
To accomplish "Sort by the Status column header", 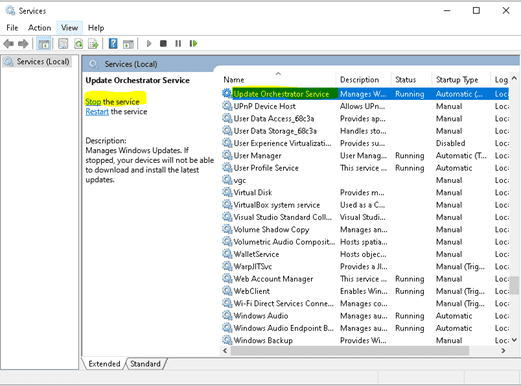I will tap(412, 80).
